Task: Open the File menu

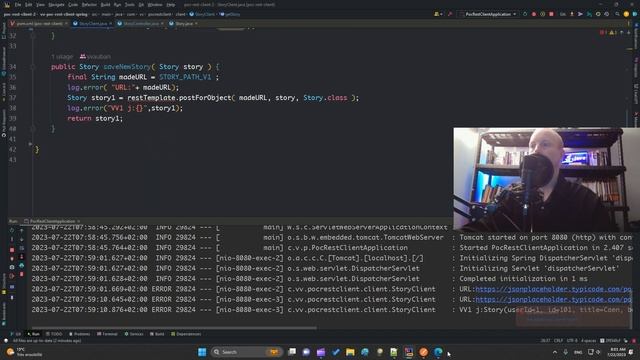Action: (x=18, y=5)
